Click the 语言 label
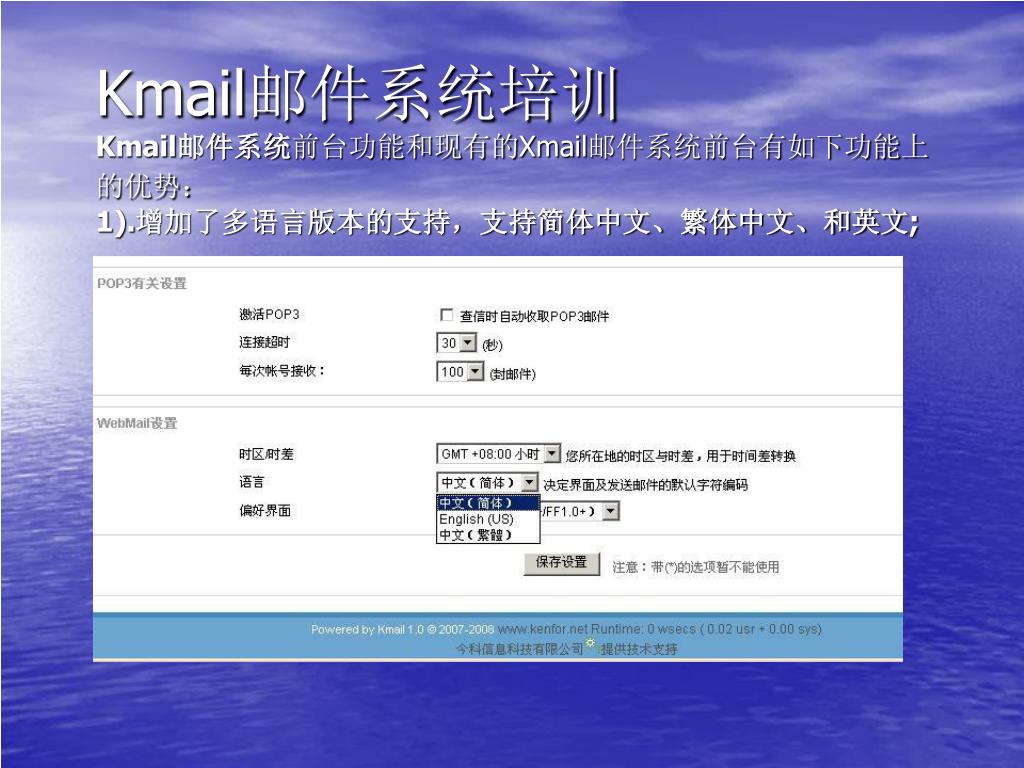This screenshot has height=768, width=1024. point(251,482)
